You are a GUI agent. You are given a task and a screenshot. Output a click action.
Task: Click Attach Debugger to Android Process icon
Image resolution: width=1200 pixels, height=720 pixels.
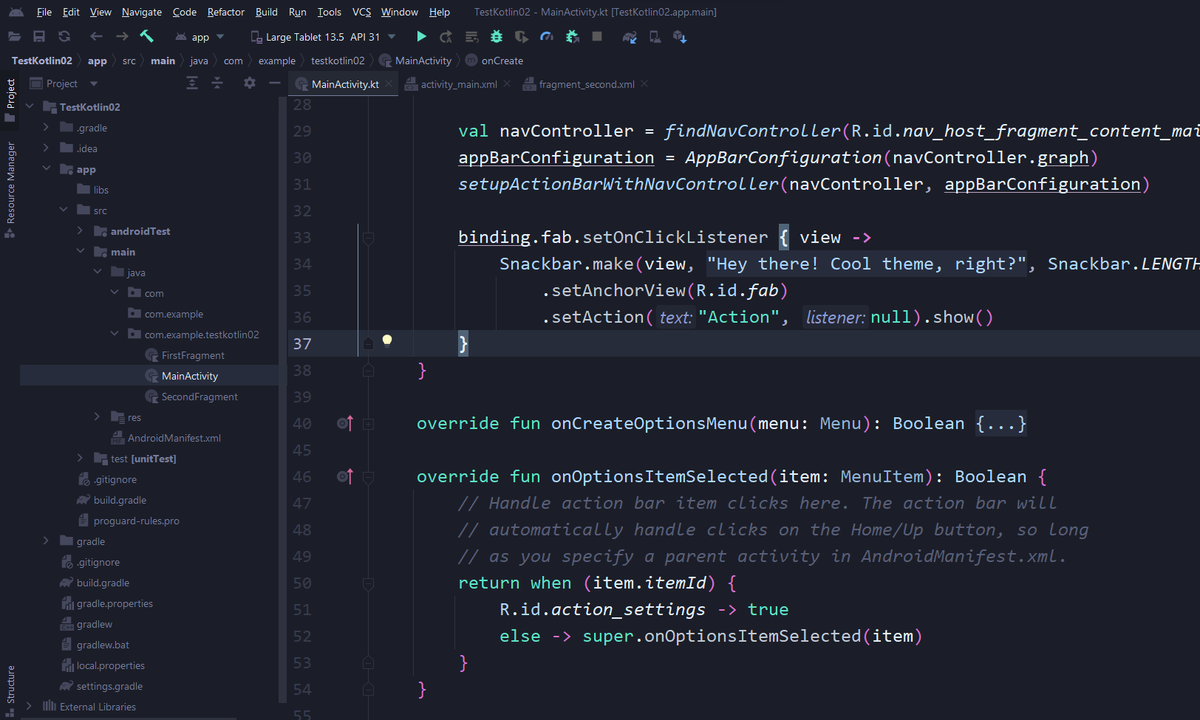tap(572, 37)
